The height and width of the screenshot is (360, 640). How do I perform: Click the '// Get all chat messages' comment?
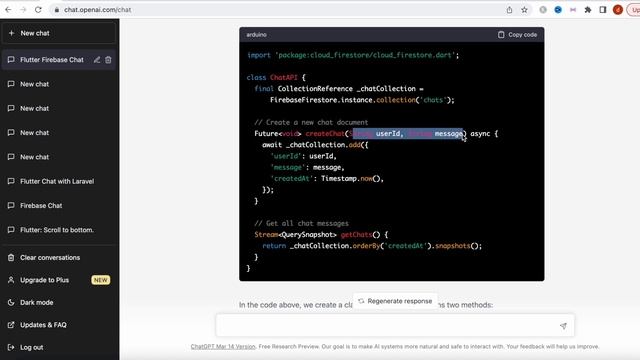(x=302, y=223)
